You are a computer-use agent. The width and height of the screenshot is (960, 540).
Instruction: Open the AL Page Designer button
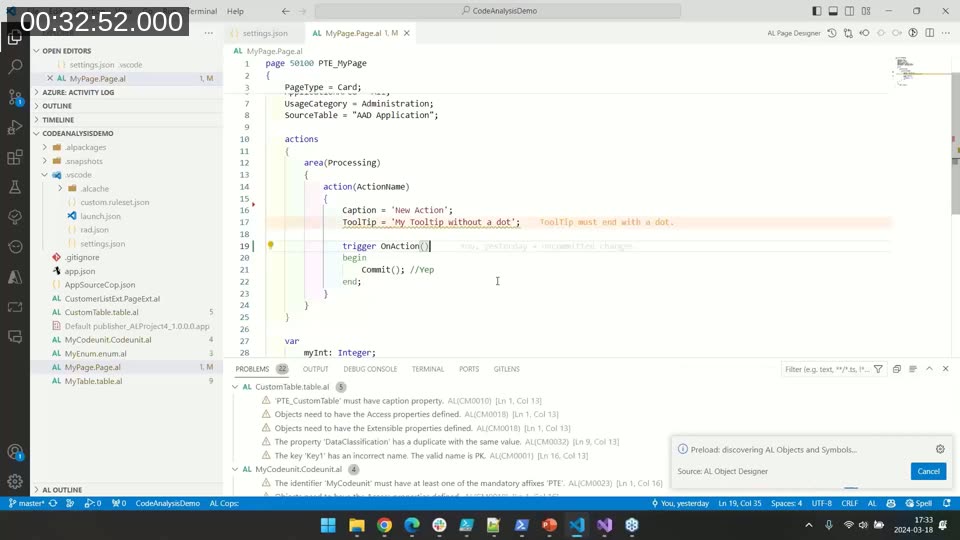click(793, 33)
